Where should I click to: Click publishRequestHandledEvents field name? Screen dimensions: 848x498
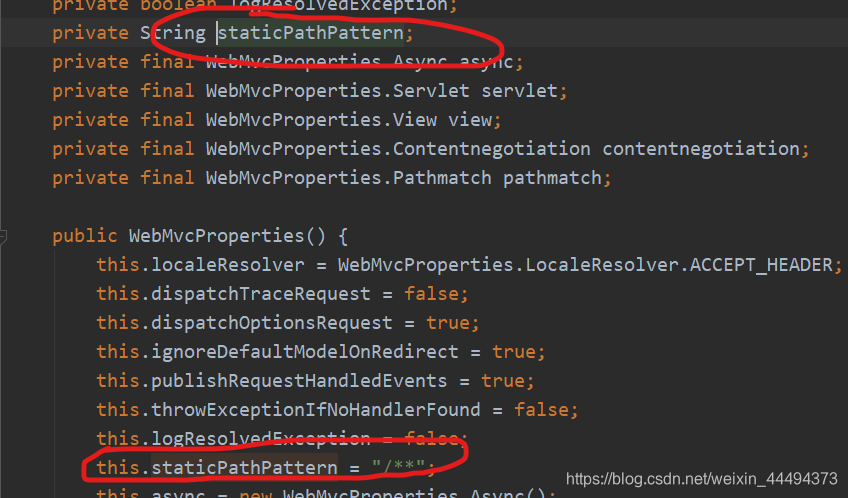(299, 381)
